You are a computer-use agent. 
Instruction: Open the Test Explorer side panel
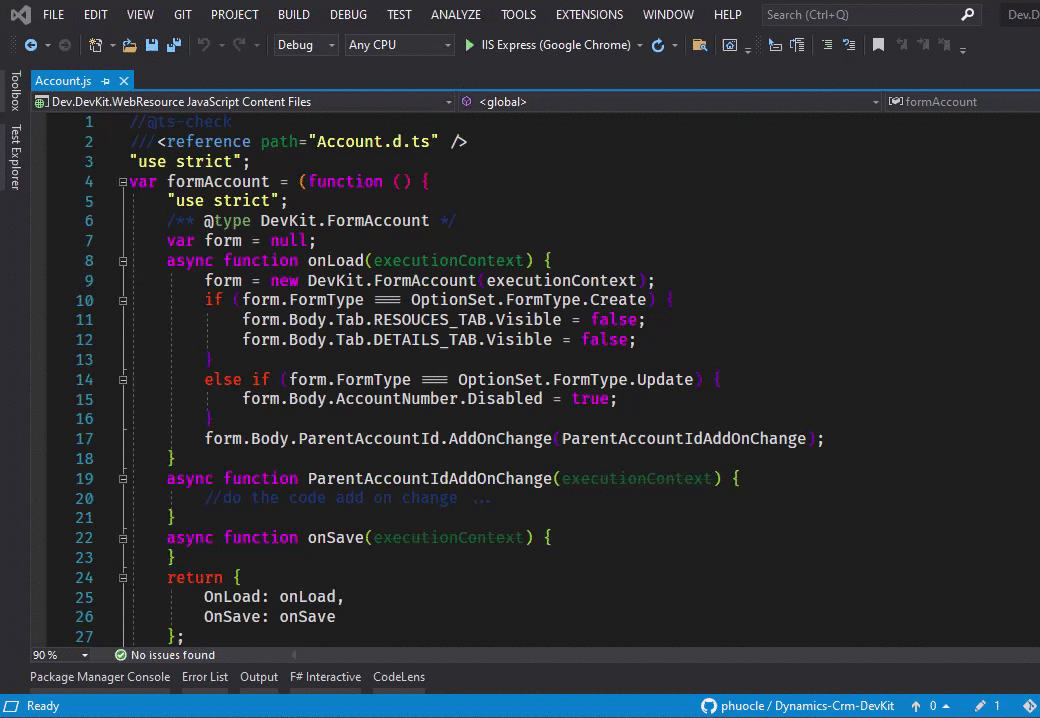coord(15,157)
